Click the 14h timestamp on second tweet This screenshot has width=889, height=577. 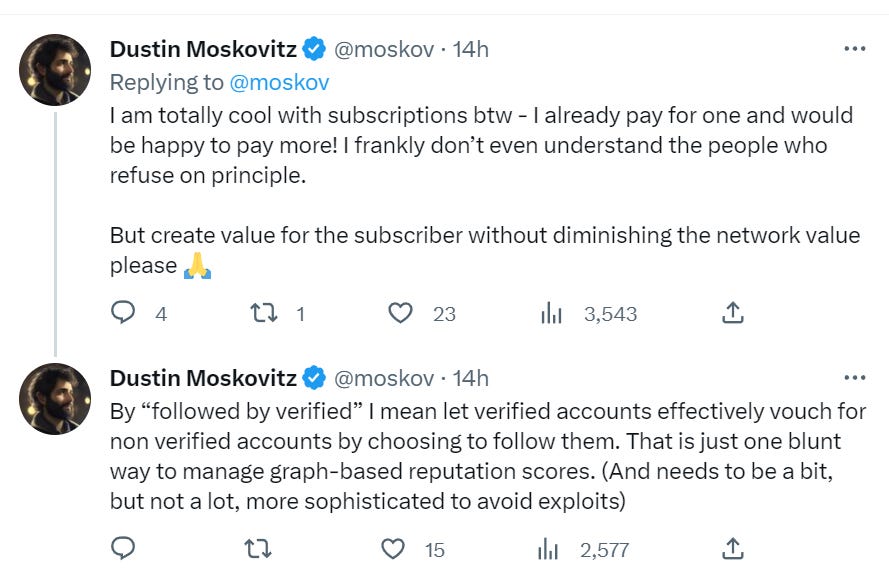pyautogui.click(x=470, y=378)
